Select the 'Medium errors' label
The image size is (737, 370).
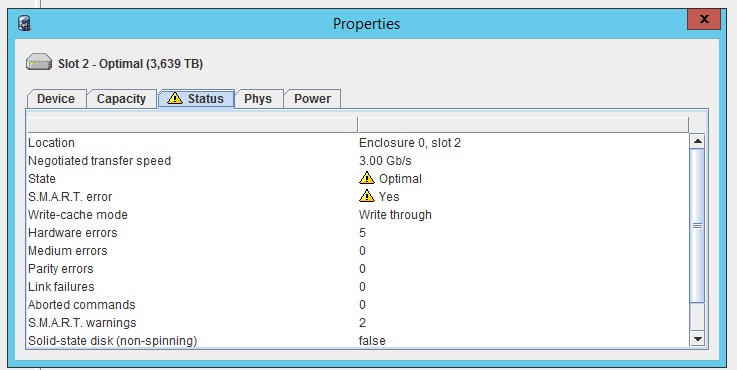[x=68, y=251]
